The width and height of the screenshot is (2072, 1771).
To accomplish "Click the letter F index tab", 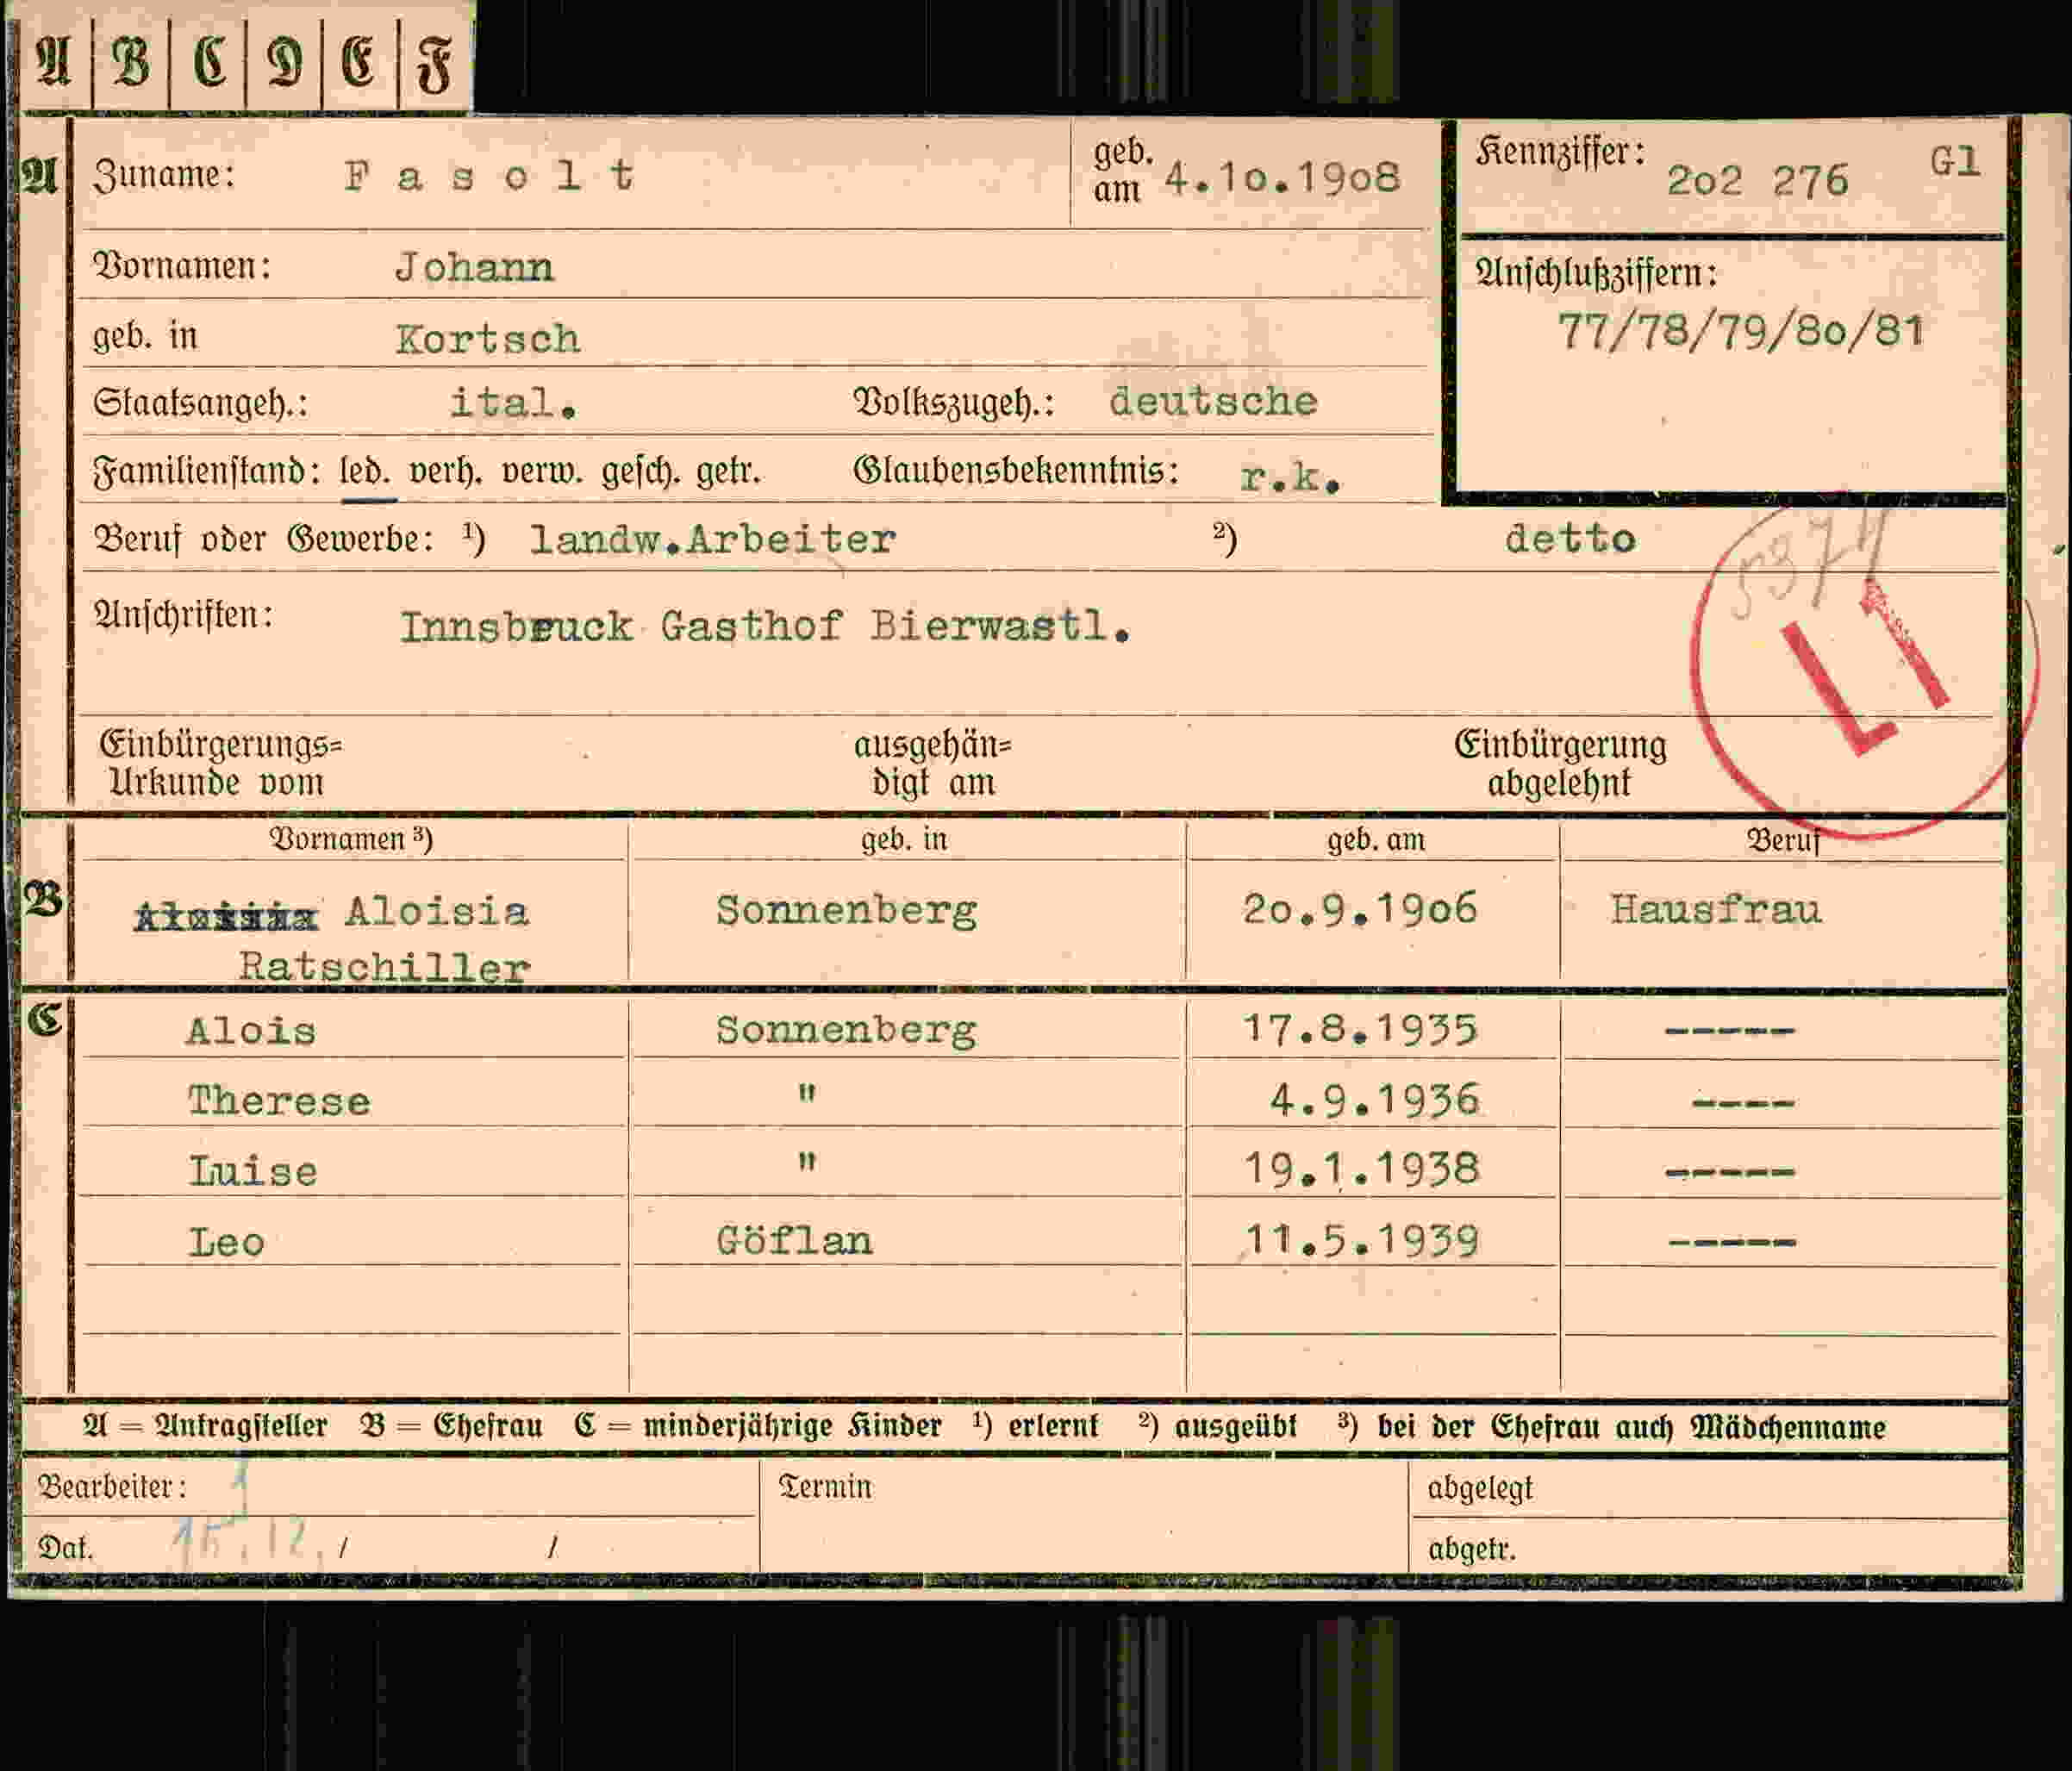I will pos(435,62).
